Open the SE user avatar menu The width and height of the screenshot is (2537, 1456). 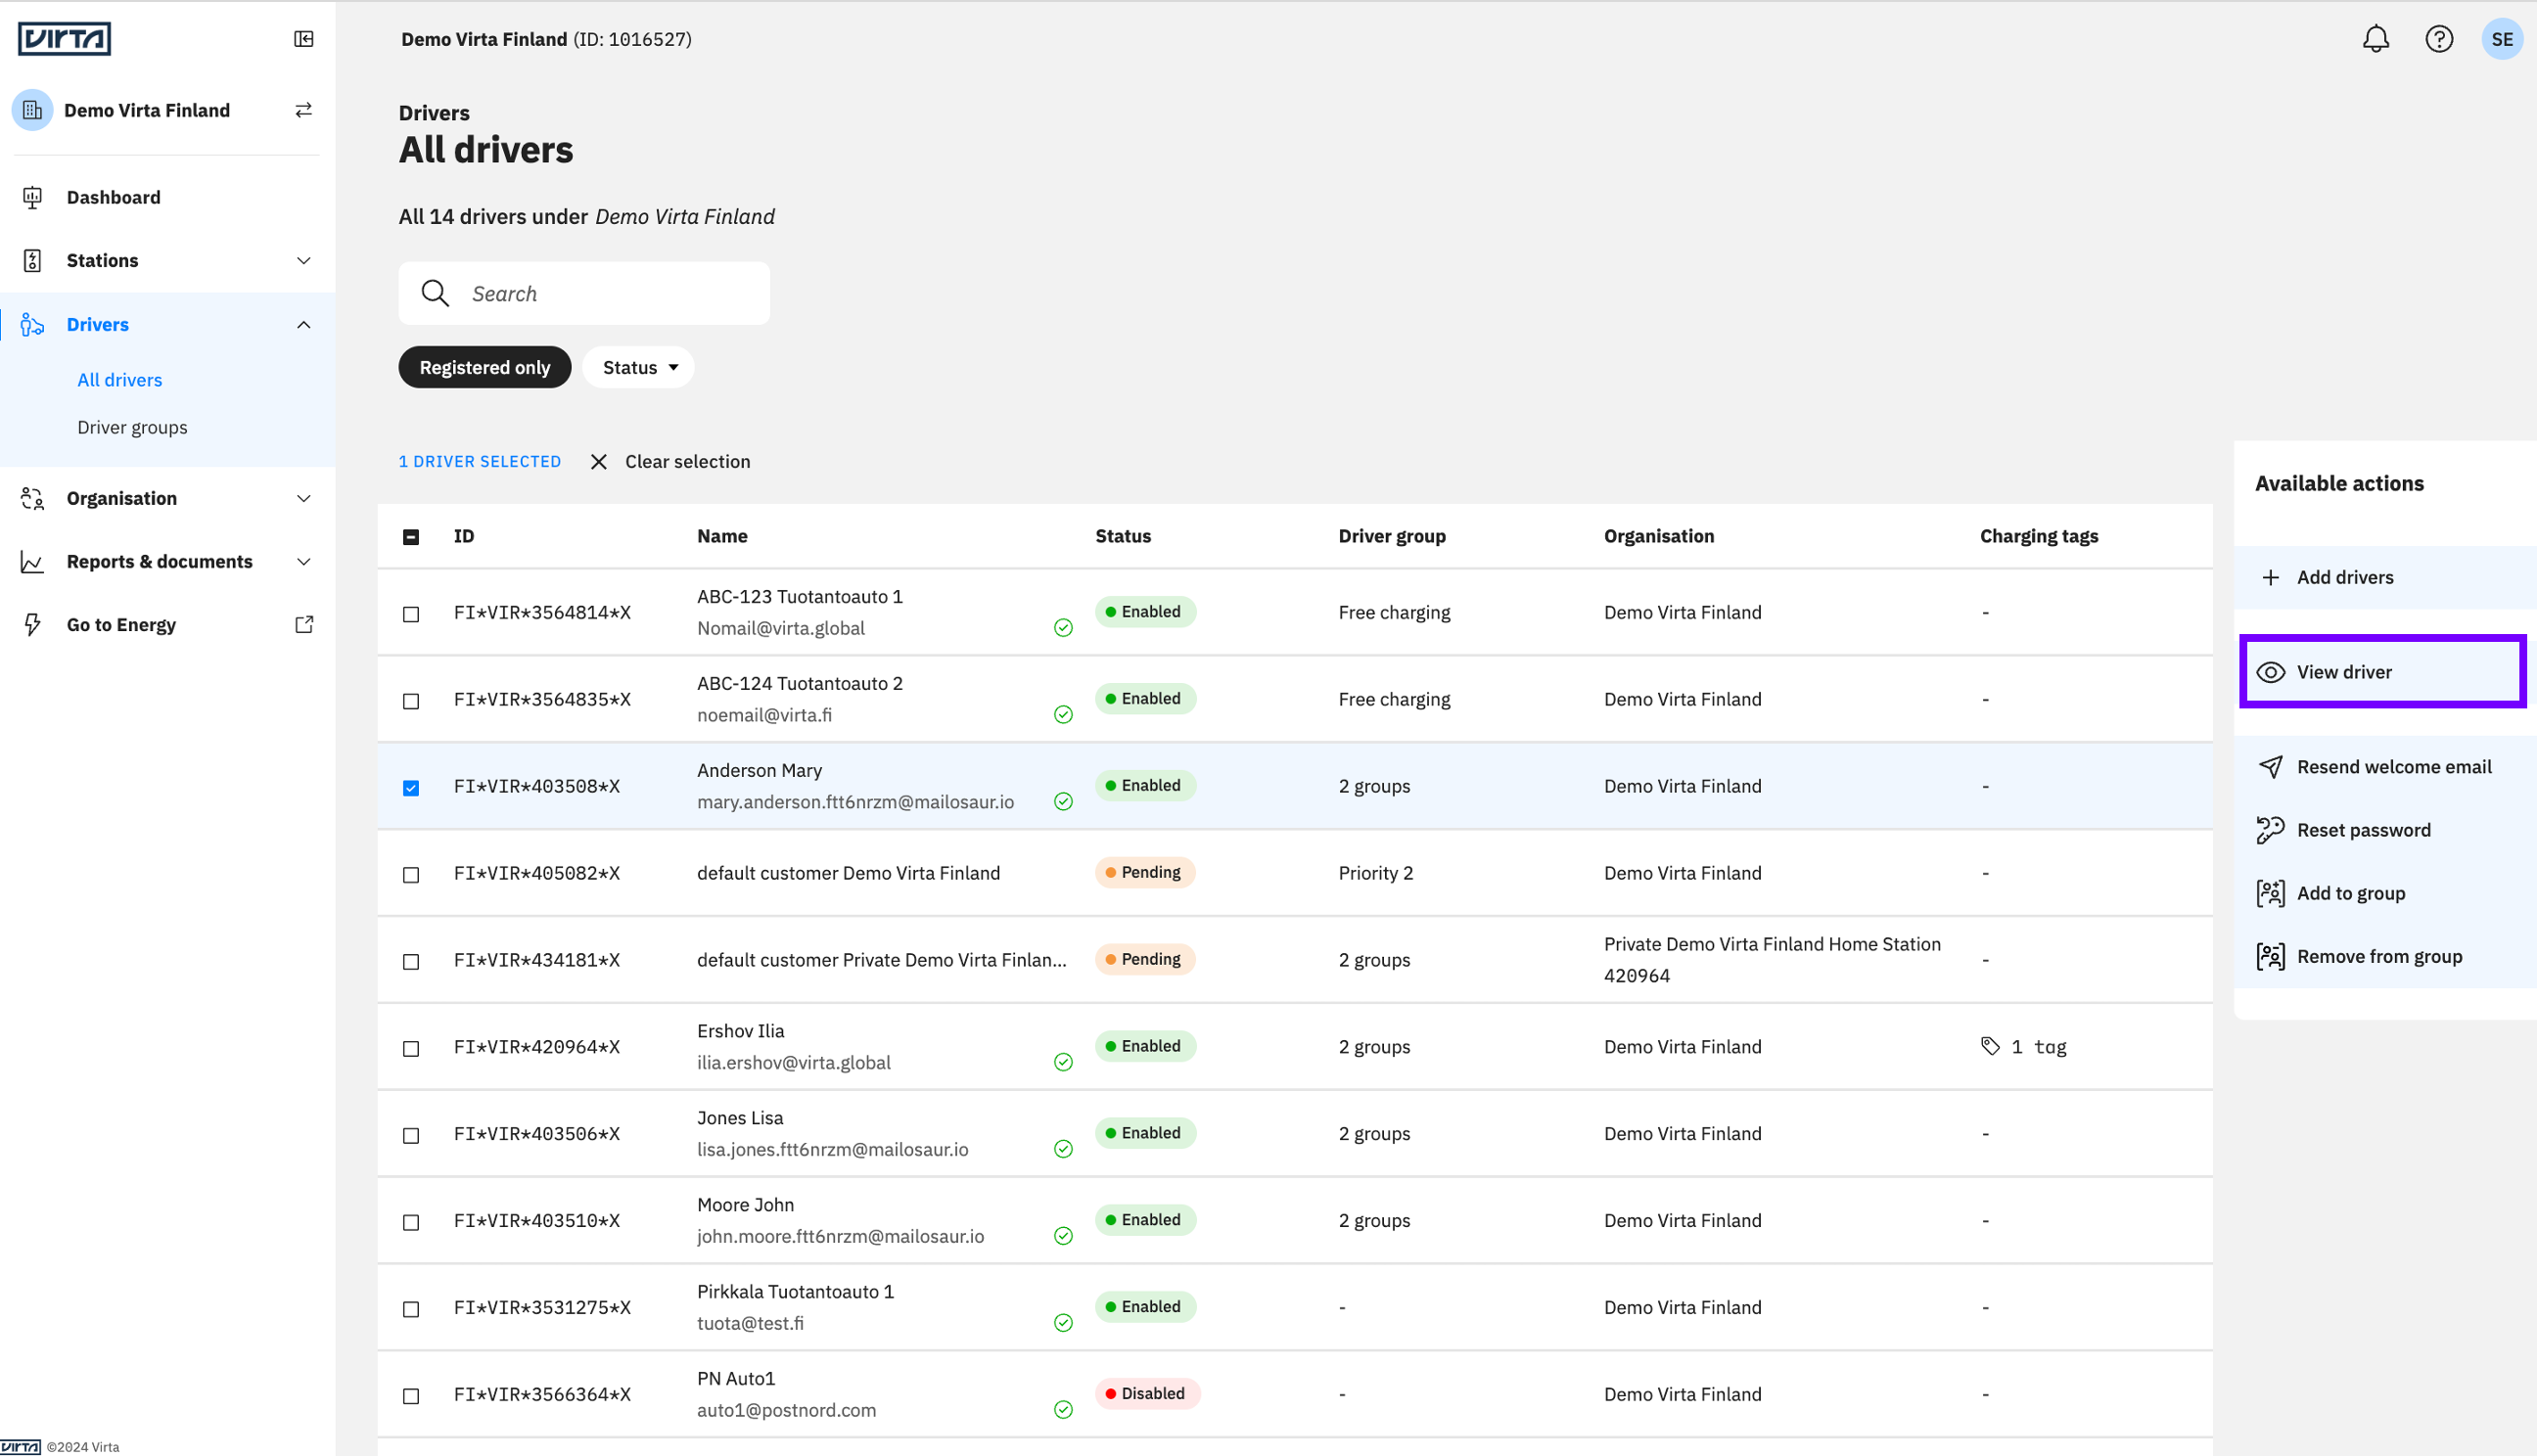2502,39
